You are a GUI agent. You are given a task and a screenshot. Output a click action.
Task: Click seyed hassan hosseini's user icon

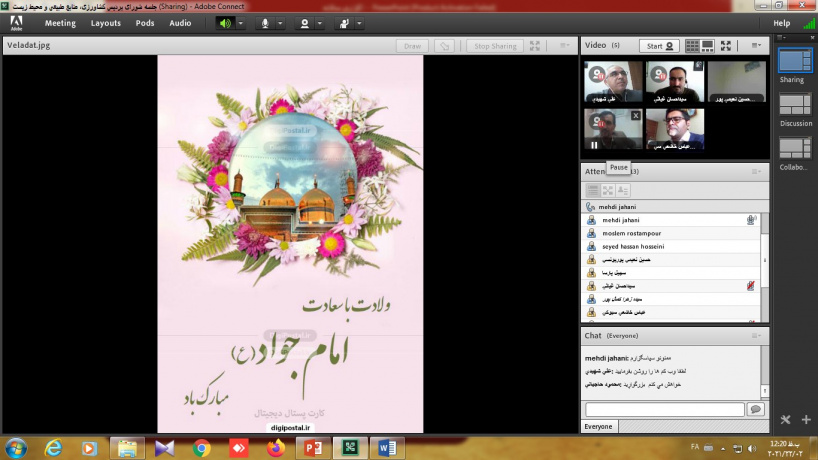click(x=591, y=246)
